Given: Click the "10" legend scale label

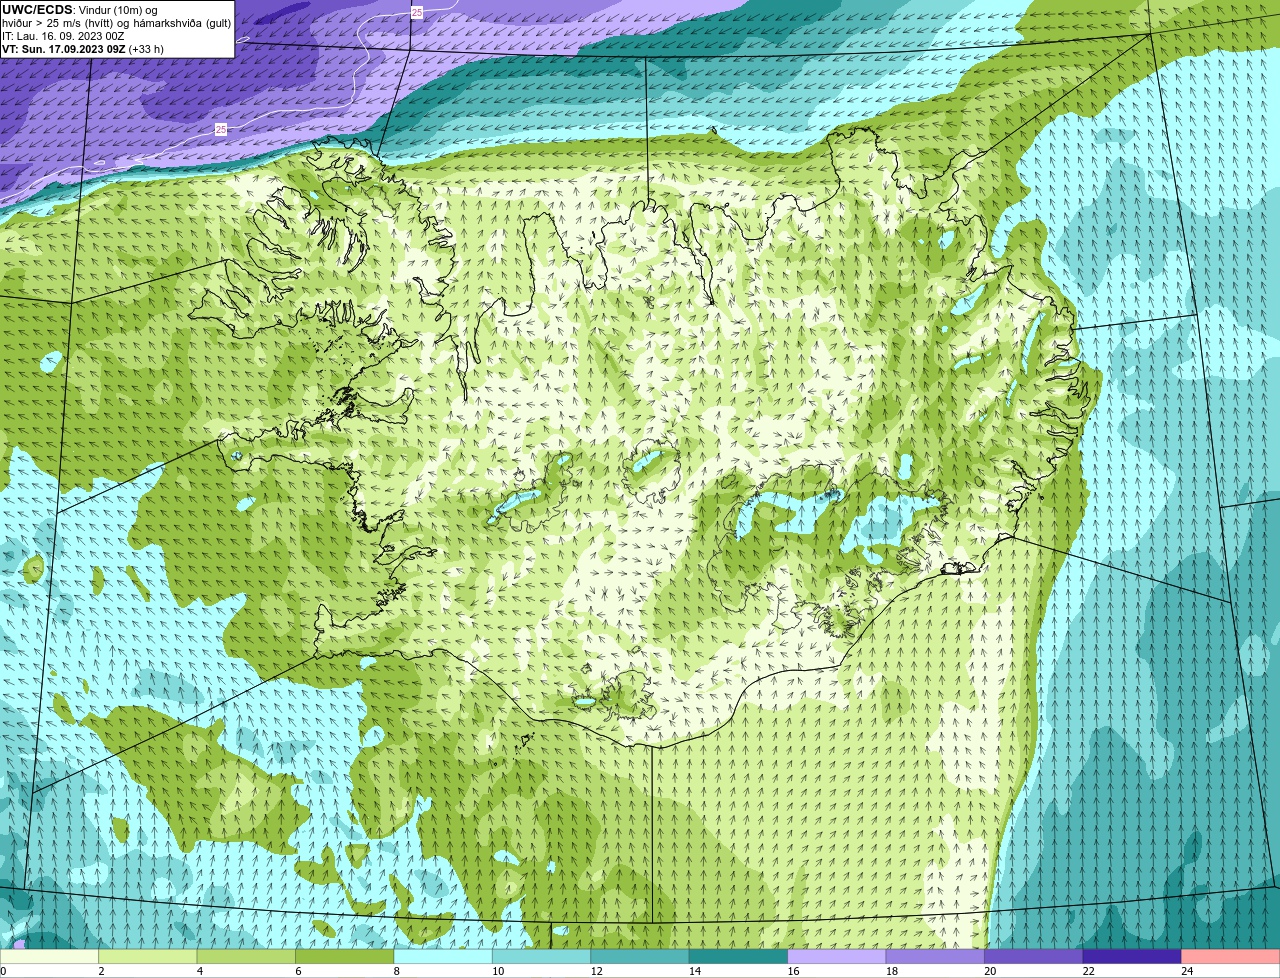Looking at the screenshot, I should 497,971.
